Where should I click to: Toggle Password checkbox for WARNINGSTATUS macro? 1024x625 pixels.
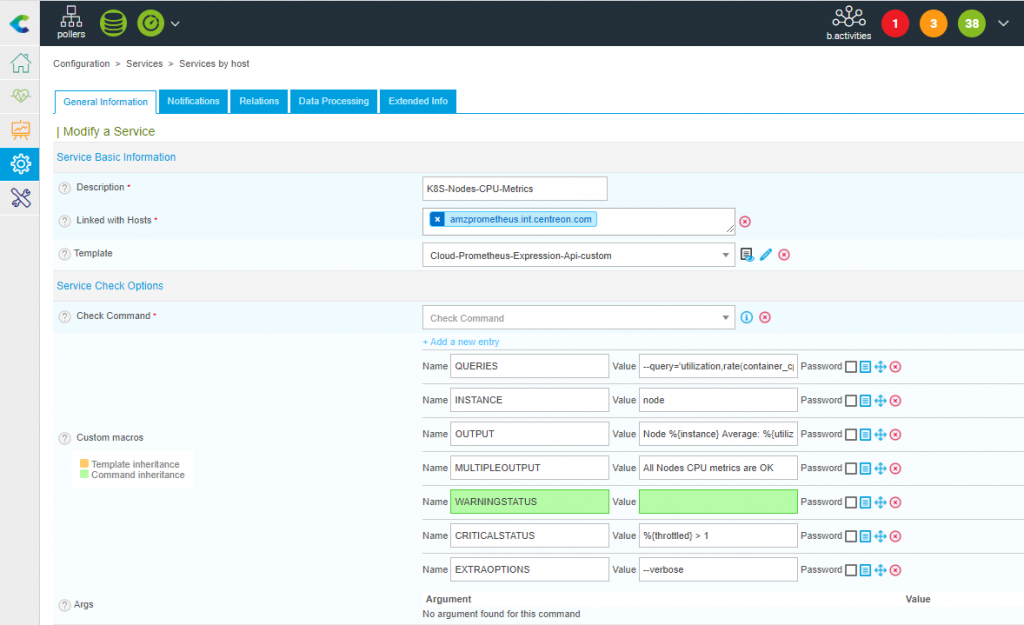tap(850, 503)
